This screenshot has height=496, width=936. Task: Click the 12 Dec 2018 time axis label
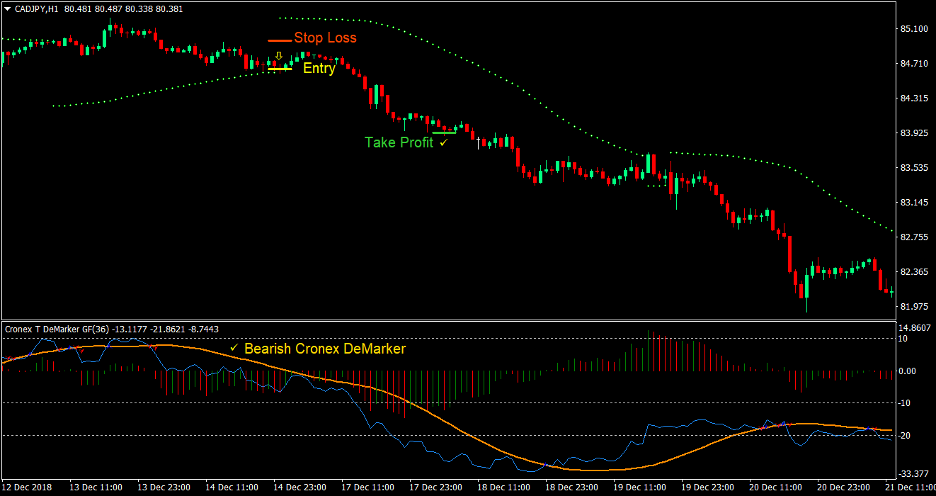pos(27,487)
